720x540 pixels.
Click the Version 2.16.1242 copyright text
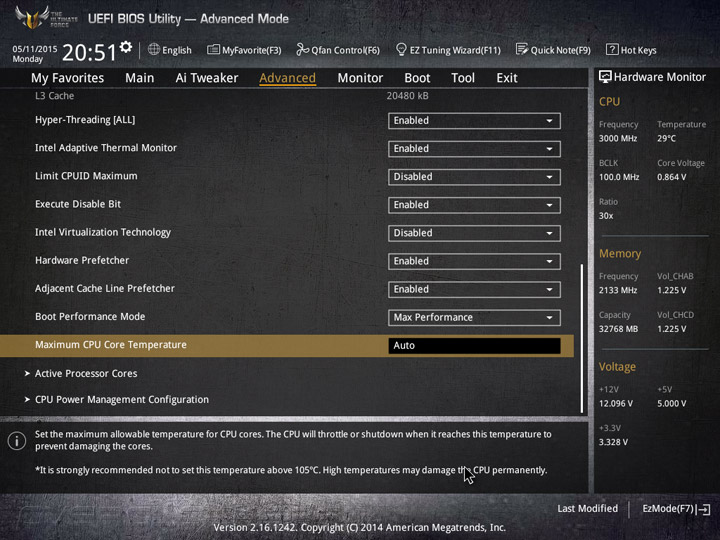click(x=360, y=528)
